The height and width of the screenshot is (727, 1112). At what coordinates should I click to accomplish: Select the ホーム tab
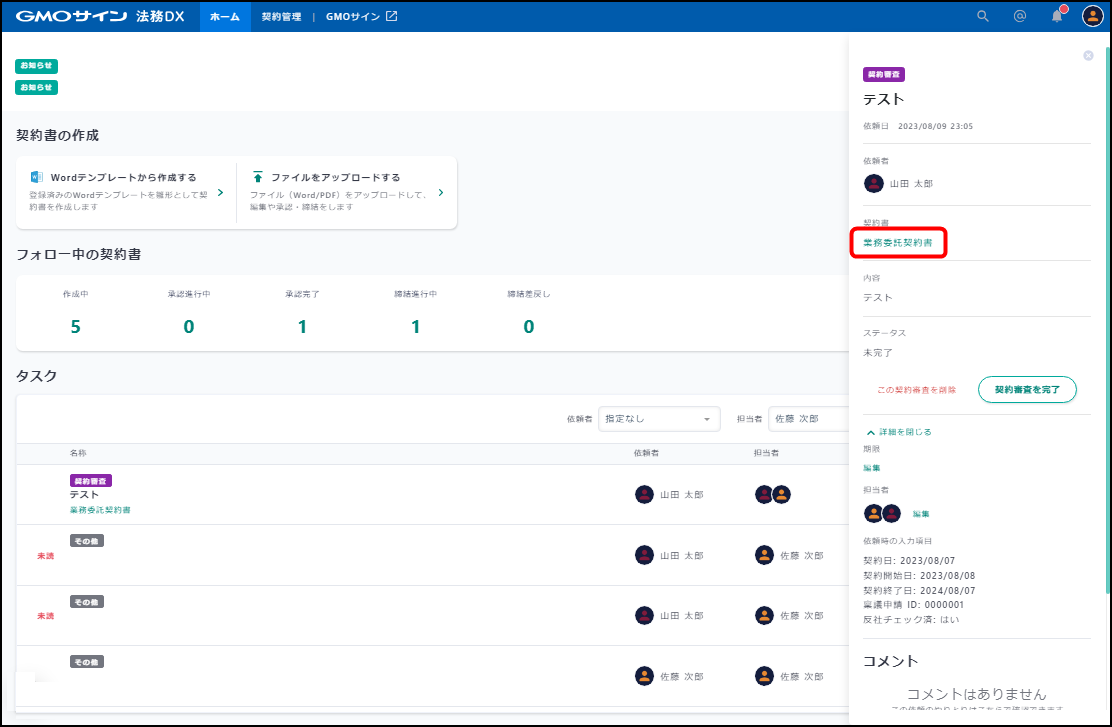click(x=225, y=17)
